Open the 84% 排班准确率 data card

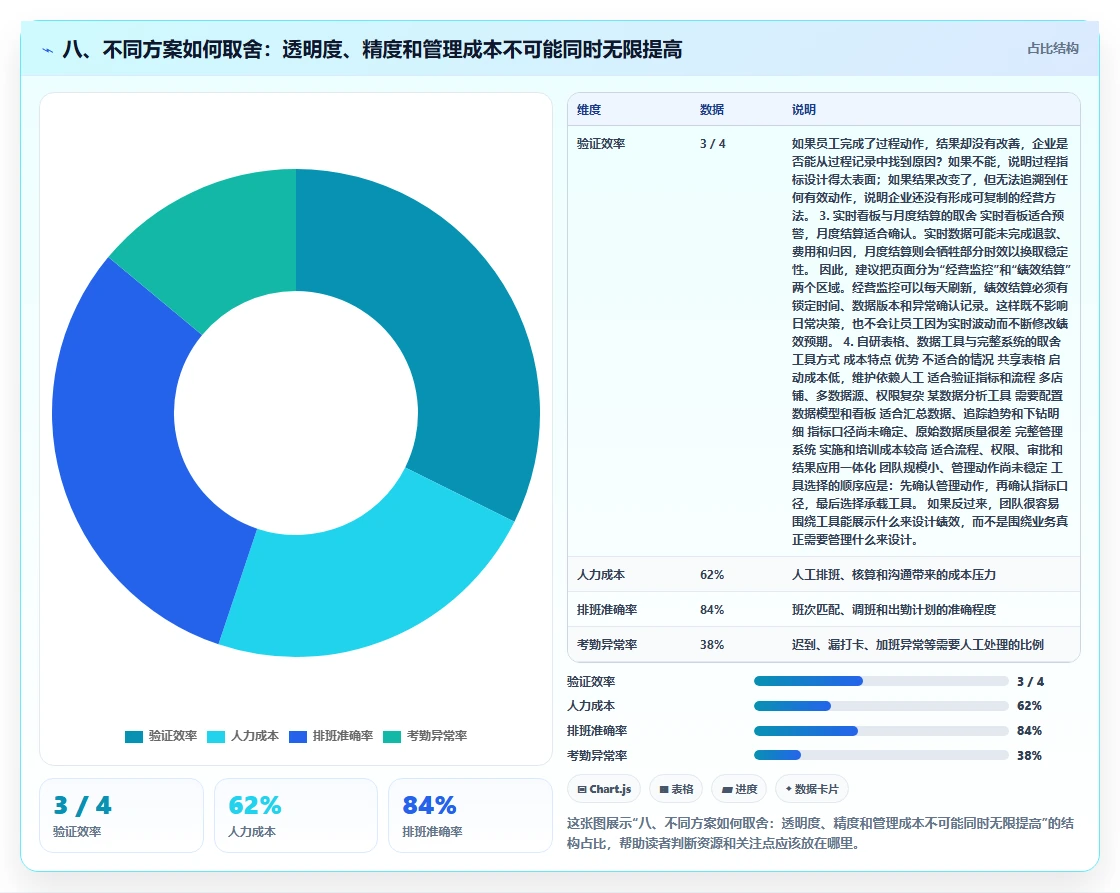(470, 815)
